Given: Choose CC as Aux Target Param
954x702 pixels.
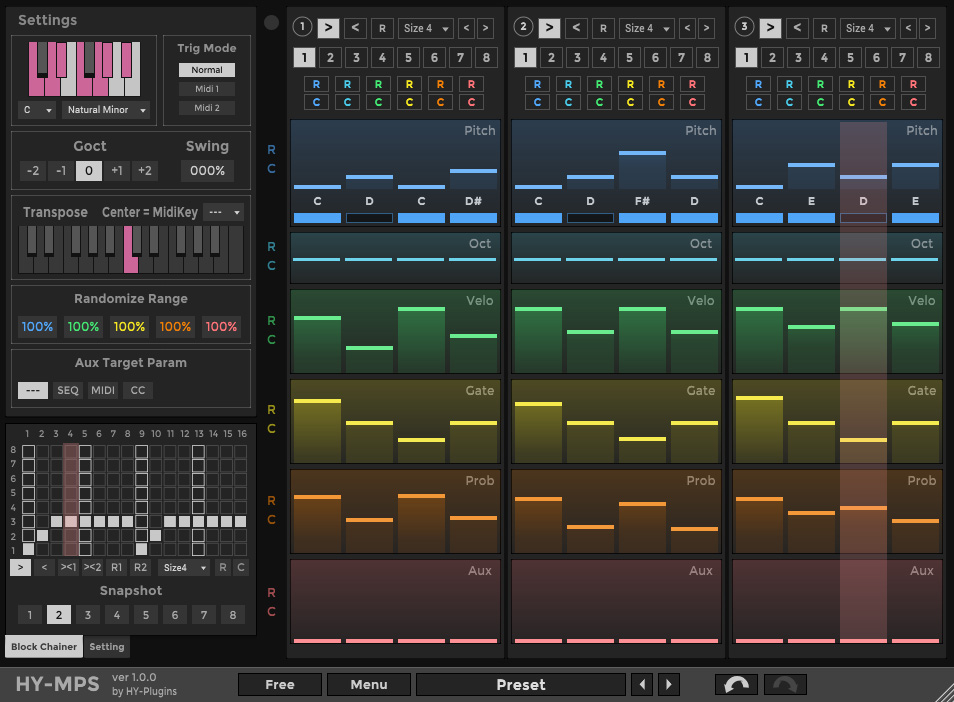Looking at the screenshot, I should [138, 391].
